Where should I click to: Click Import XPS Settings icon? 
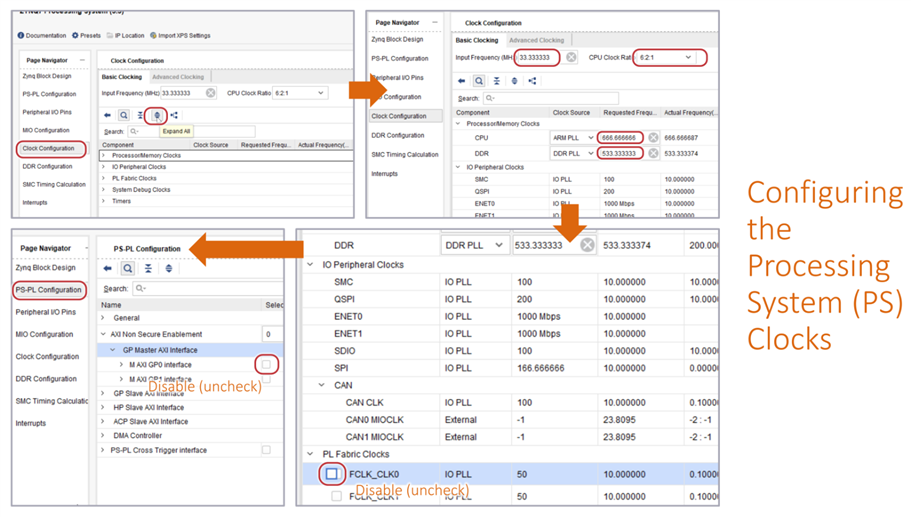tap(153, 35)
